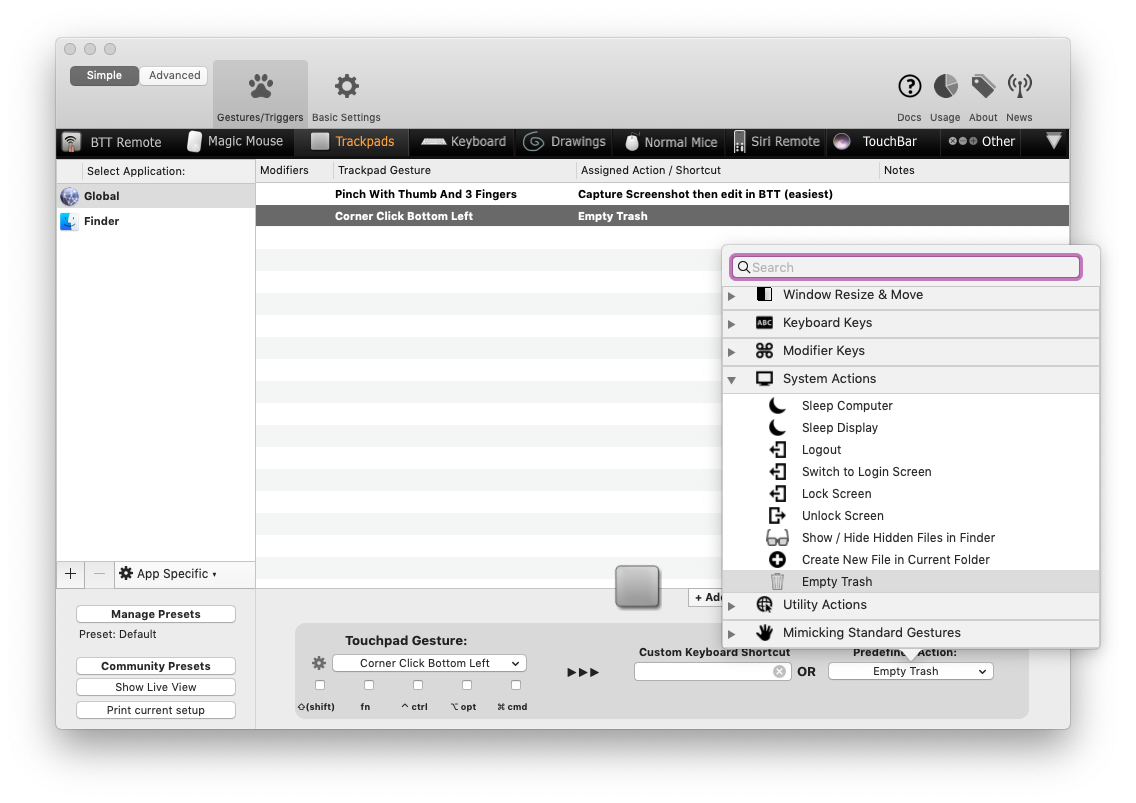This screenshot has width=1136, height=803.
Task: Open the Usage pie chart icon
Action: pos(945,86)
